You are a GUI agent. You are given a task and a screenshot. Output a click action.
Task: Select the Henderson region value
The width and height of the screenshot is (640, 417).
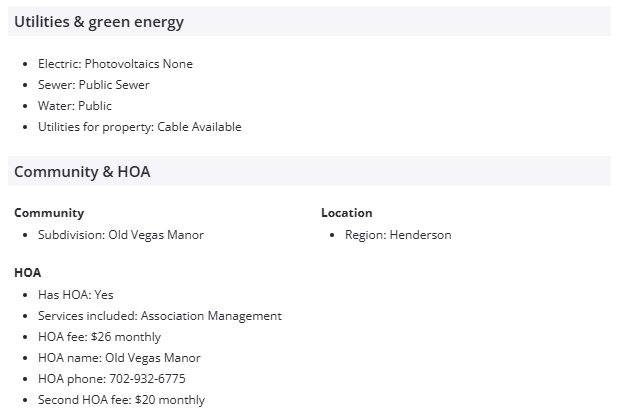(420, 235)
